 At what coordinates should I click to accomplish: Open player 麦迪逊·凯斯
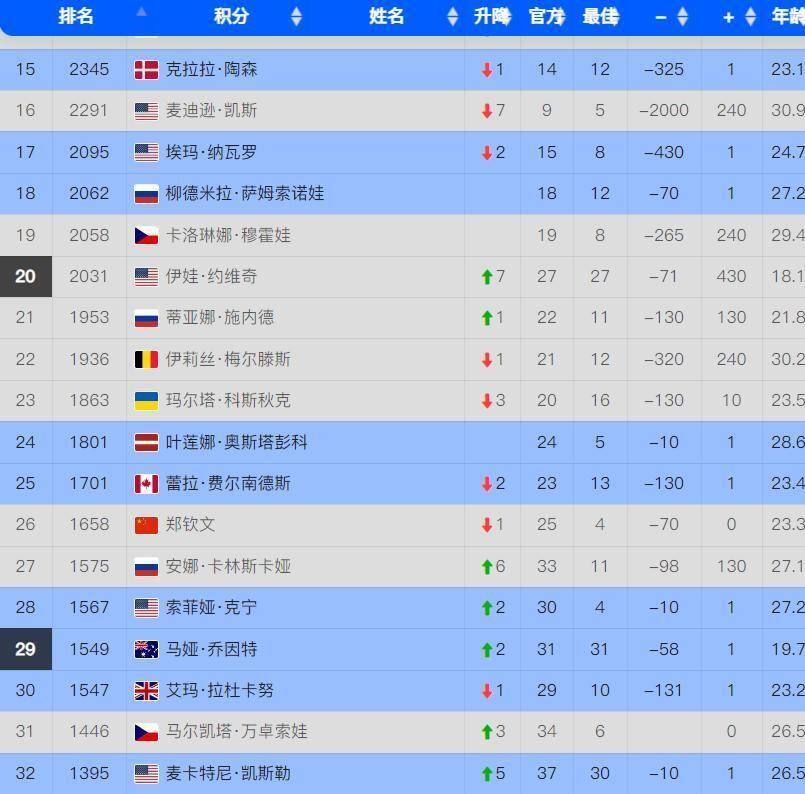click(211, 110)
